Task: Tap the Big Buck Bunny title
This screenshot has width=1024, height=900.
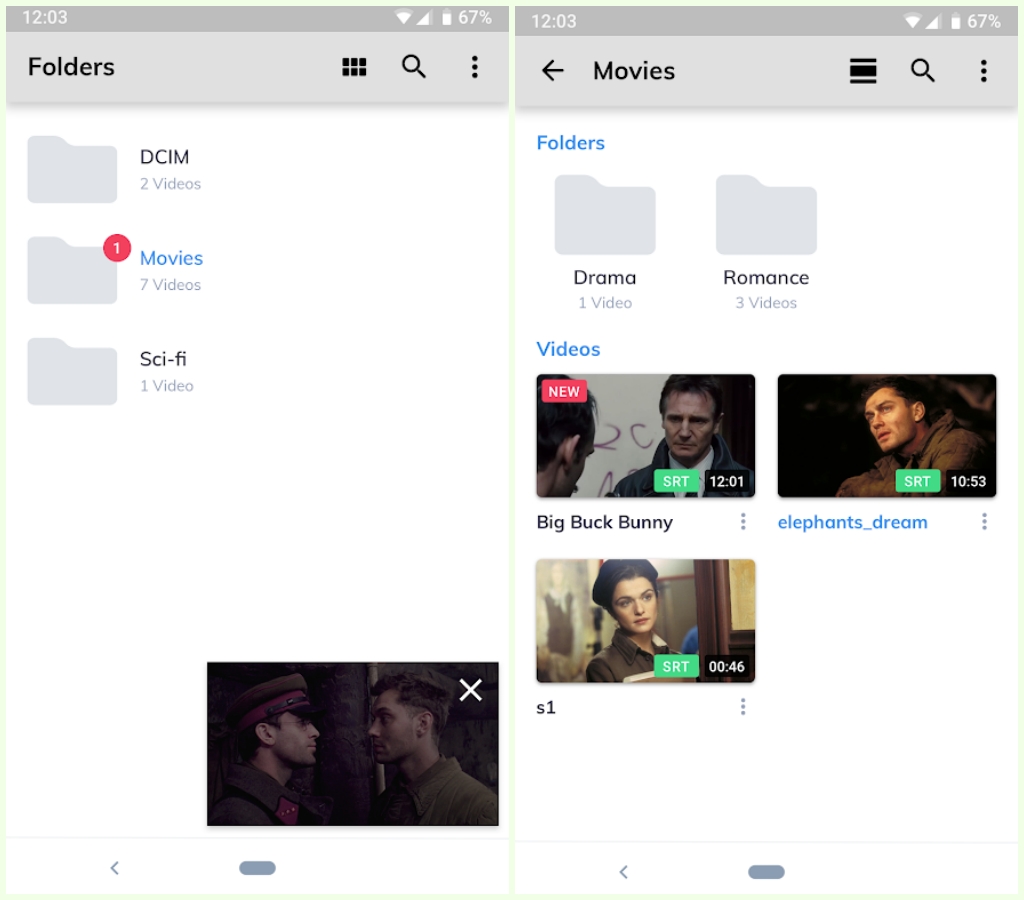Action: [x=605, y=522]
